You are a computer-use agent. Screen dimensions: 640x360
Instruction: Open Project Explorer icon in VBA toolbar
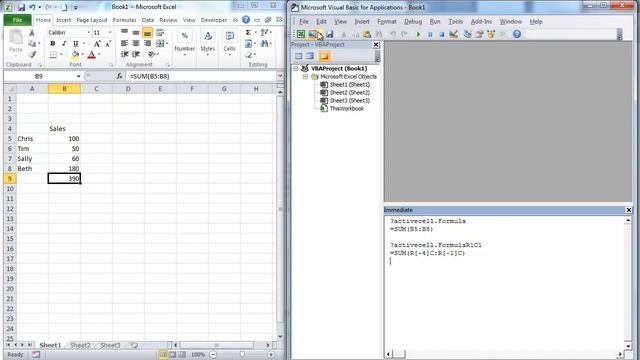[x=468, y=34]
